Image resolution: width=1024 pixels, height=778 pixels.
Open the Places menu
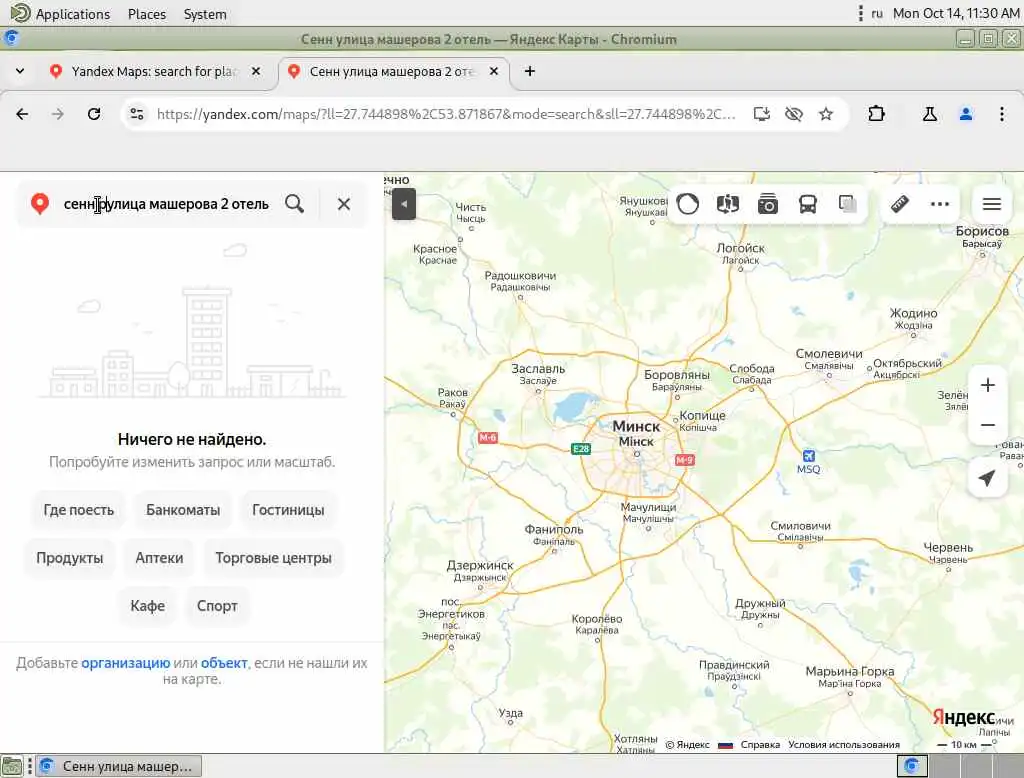(x=147, y=14)
